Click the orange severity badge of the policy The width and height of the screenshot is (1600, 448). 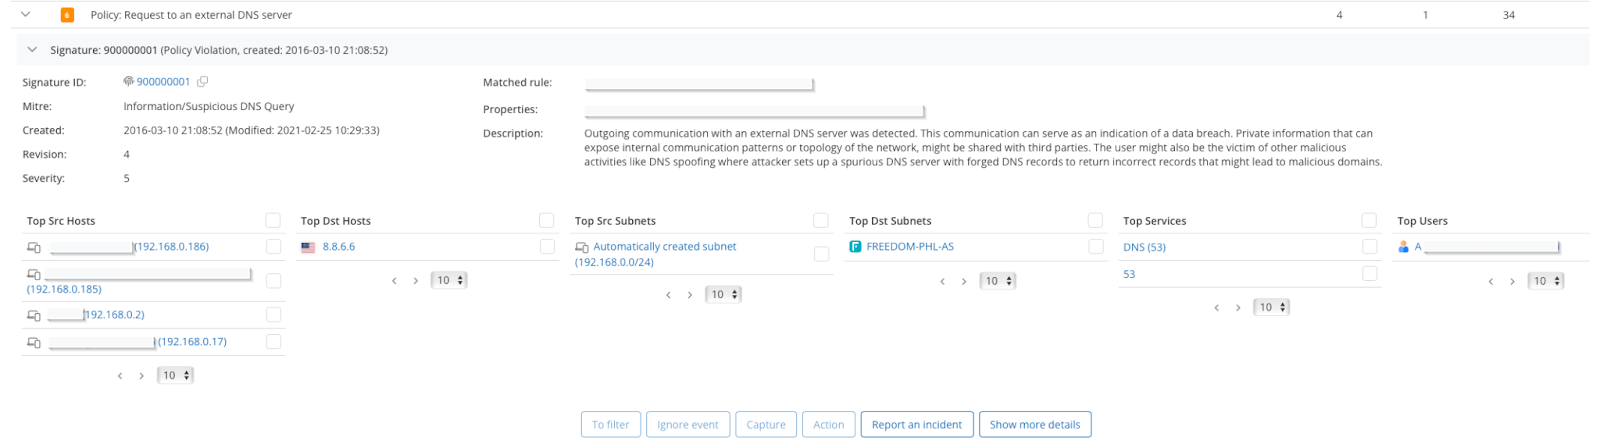(67, 15)
